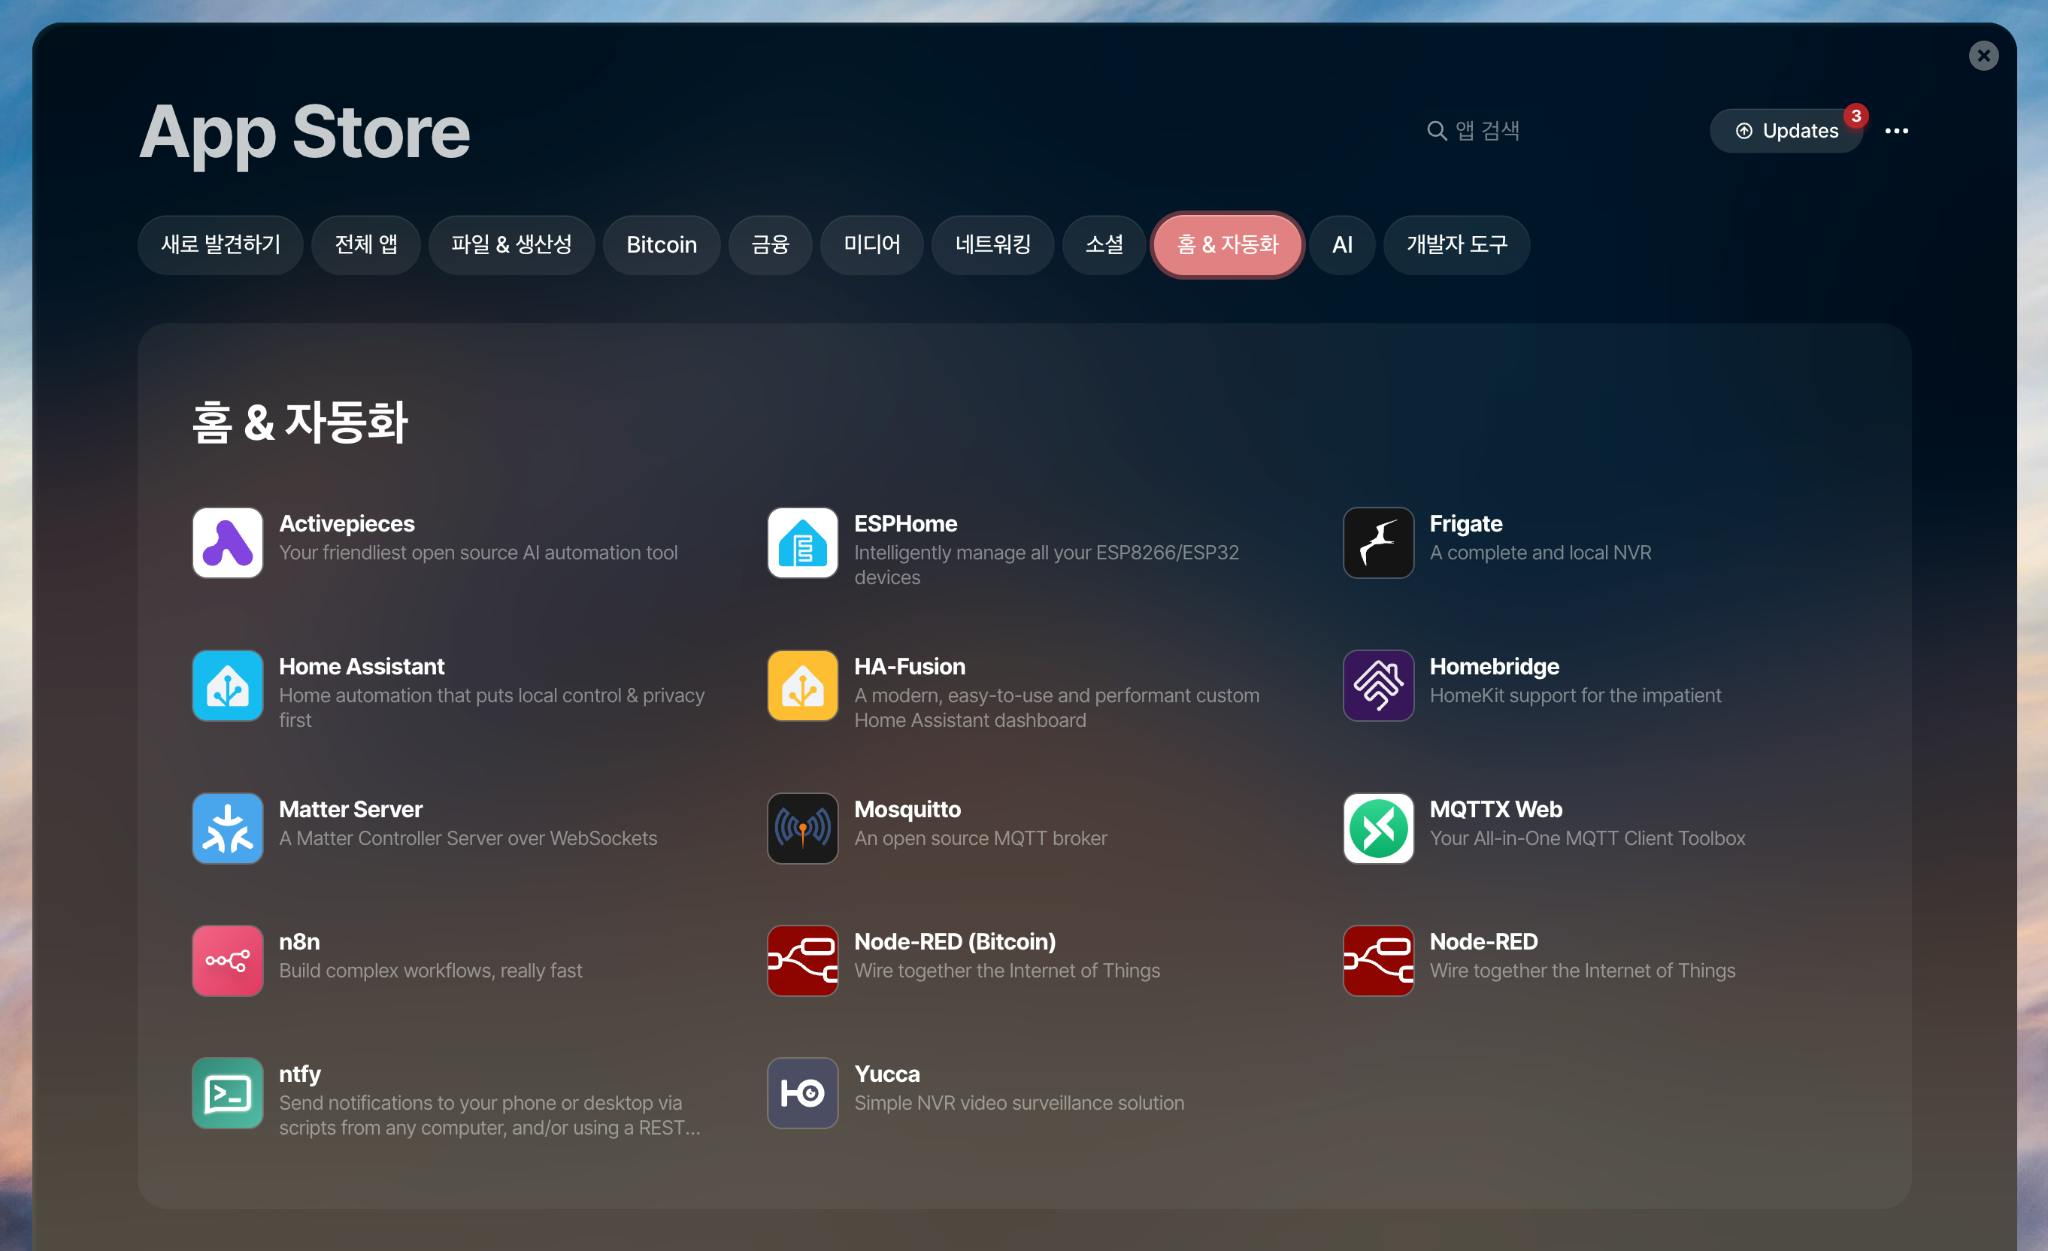The height and width of the screenshot is (1251, 2048).
Task: Switch to the Bitcoin category tab
Action: coord(661,245)
